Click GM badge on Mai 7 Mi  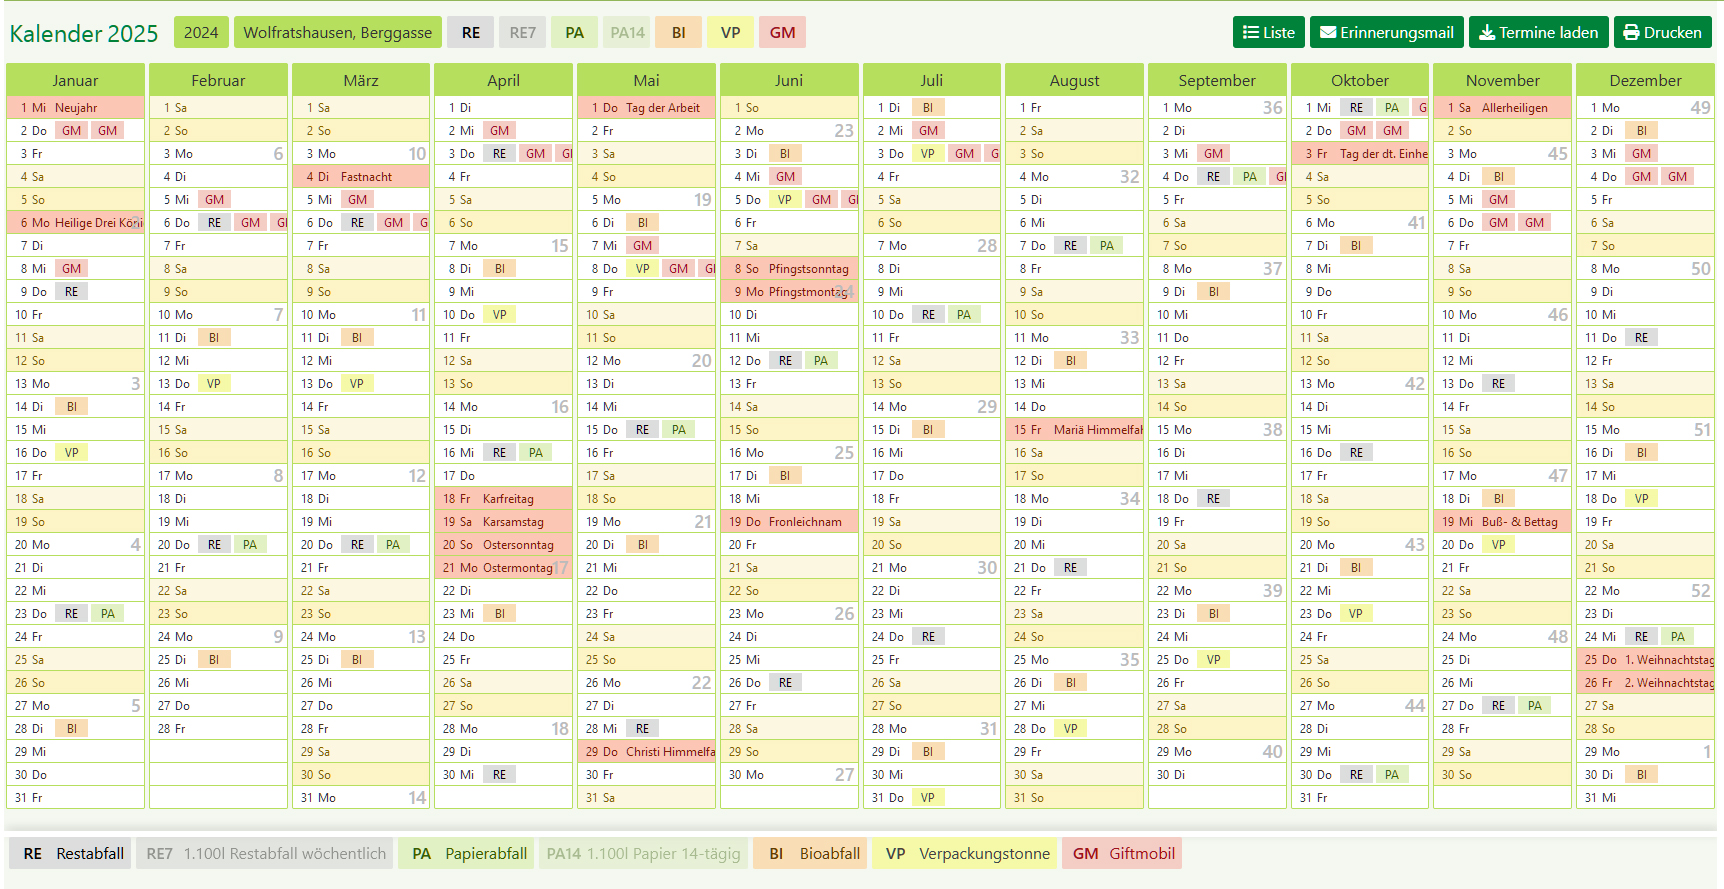[x=643, y=245]
